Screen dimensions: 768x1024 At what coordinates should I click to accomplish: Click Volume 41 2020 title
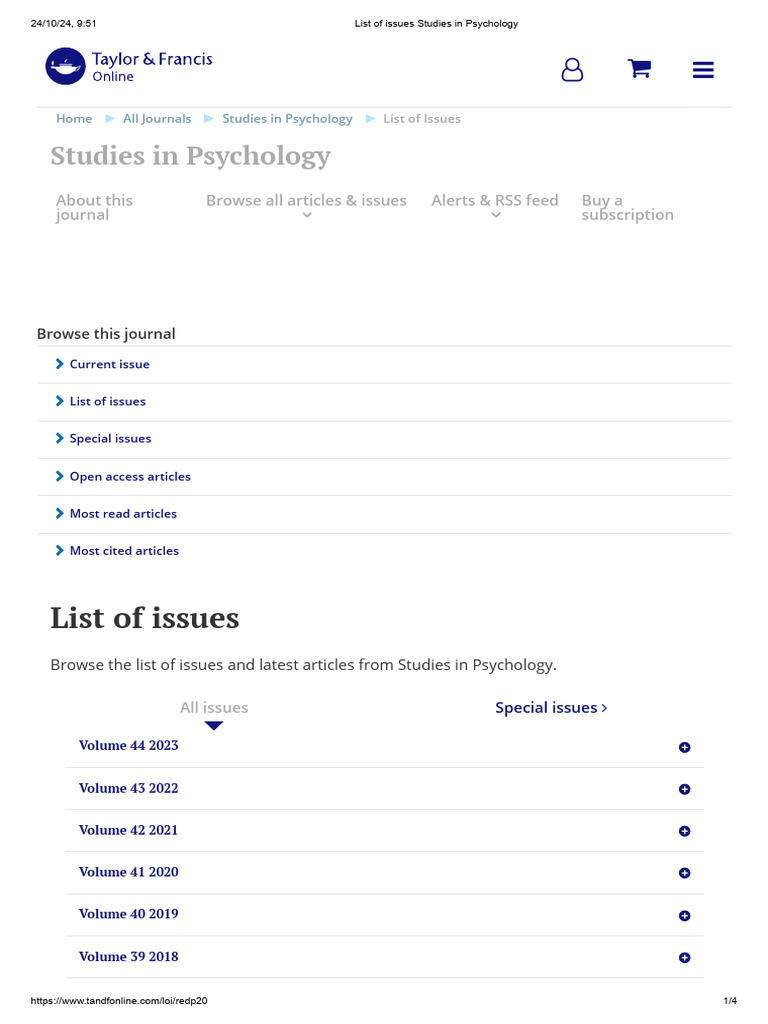tap(129, 872)
